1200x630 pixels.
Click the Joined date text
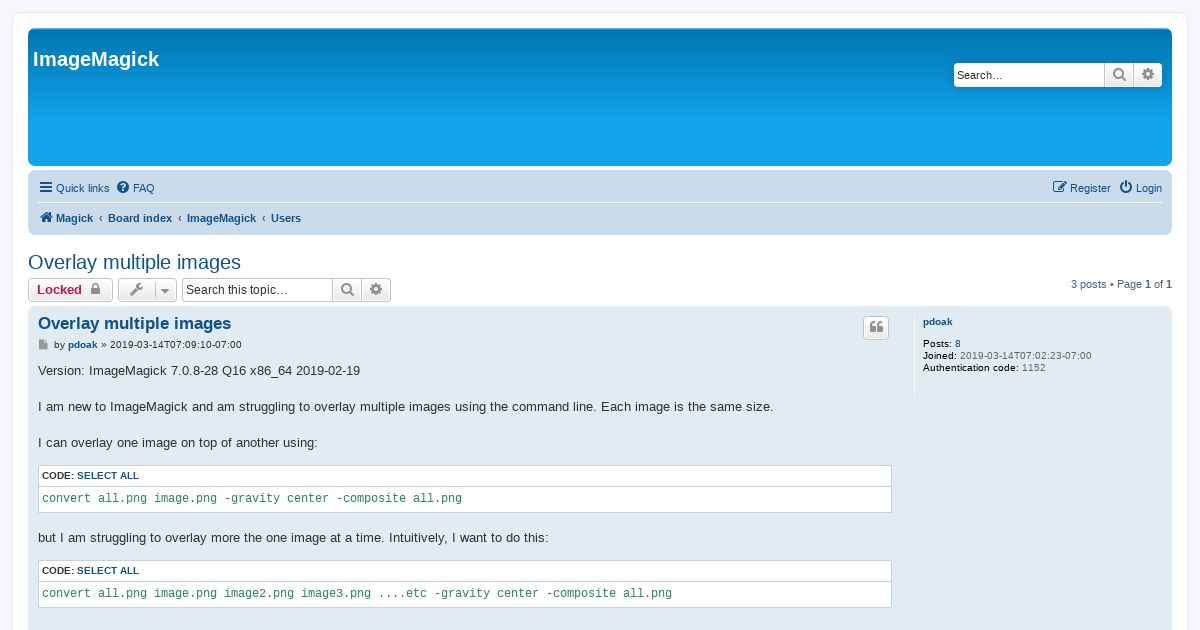[1007, 356]
